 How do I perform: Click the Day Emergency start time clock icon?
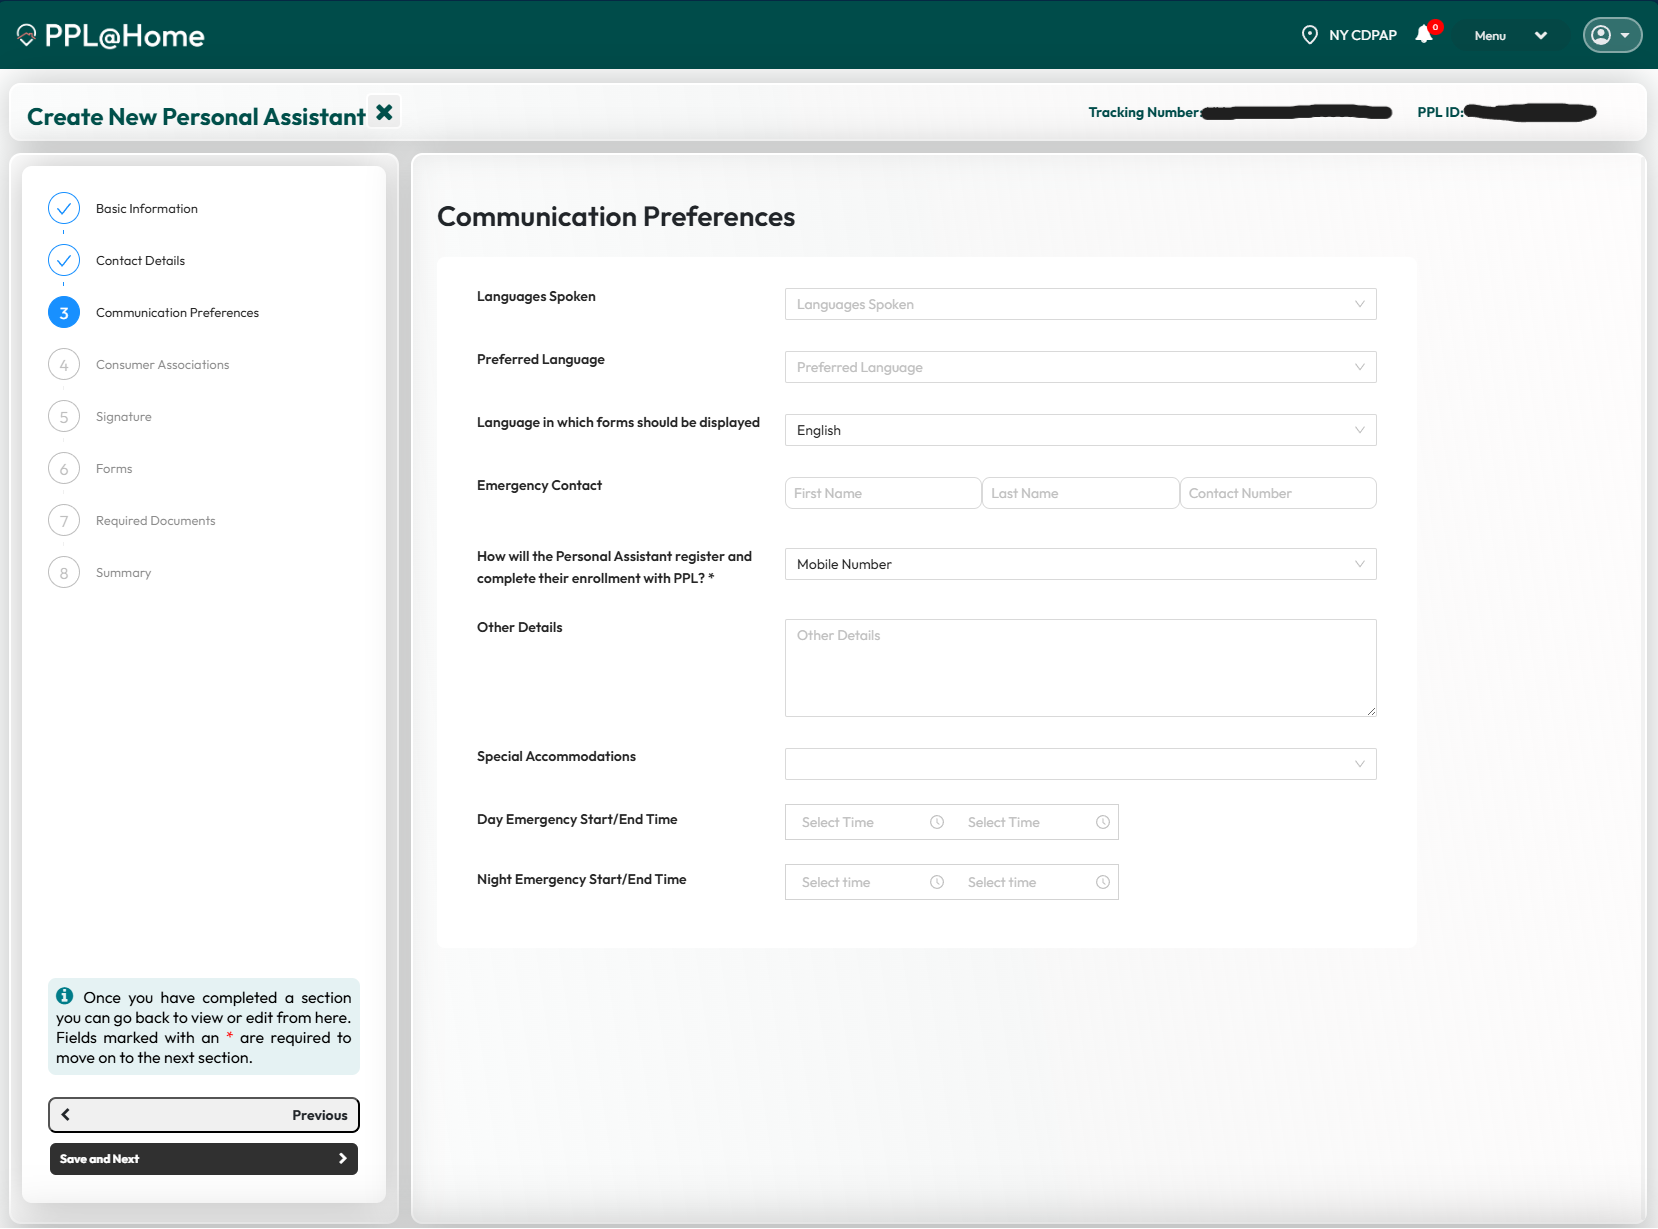(x=937, y=822)
